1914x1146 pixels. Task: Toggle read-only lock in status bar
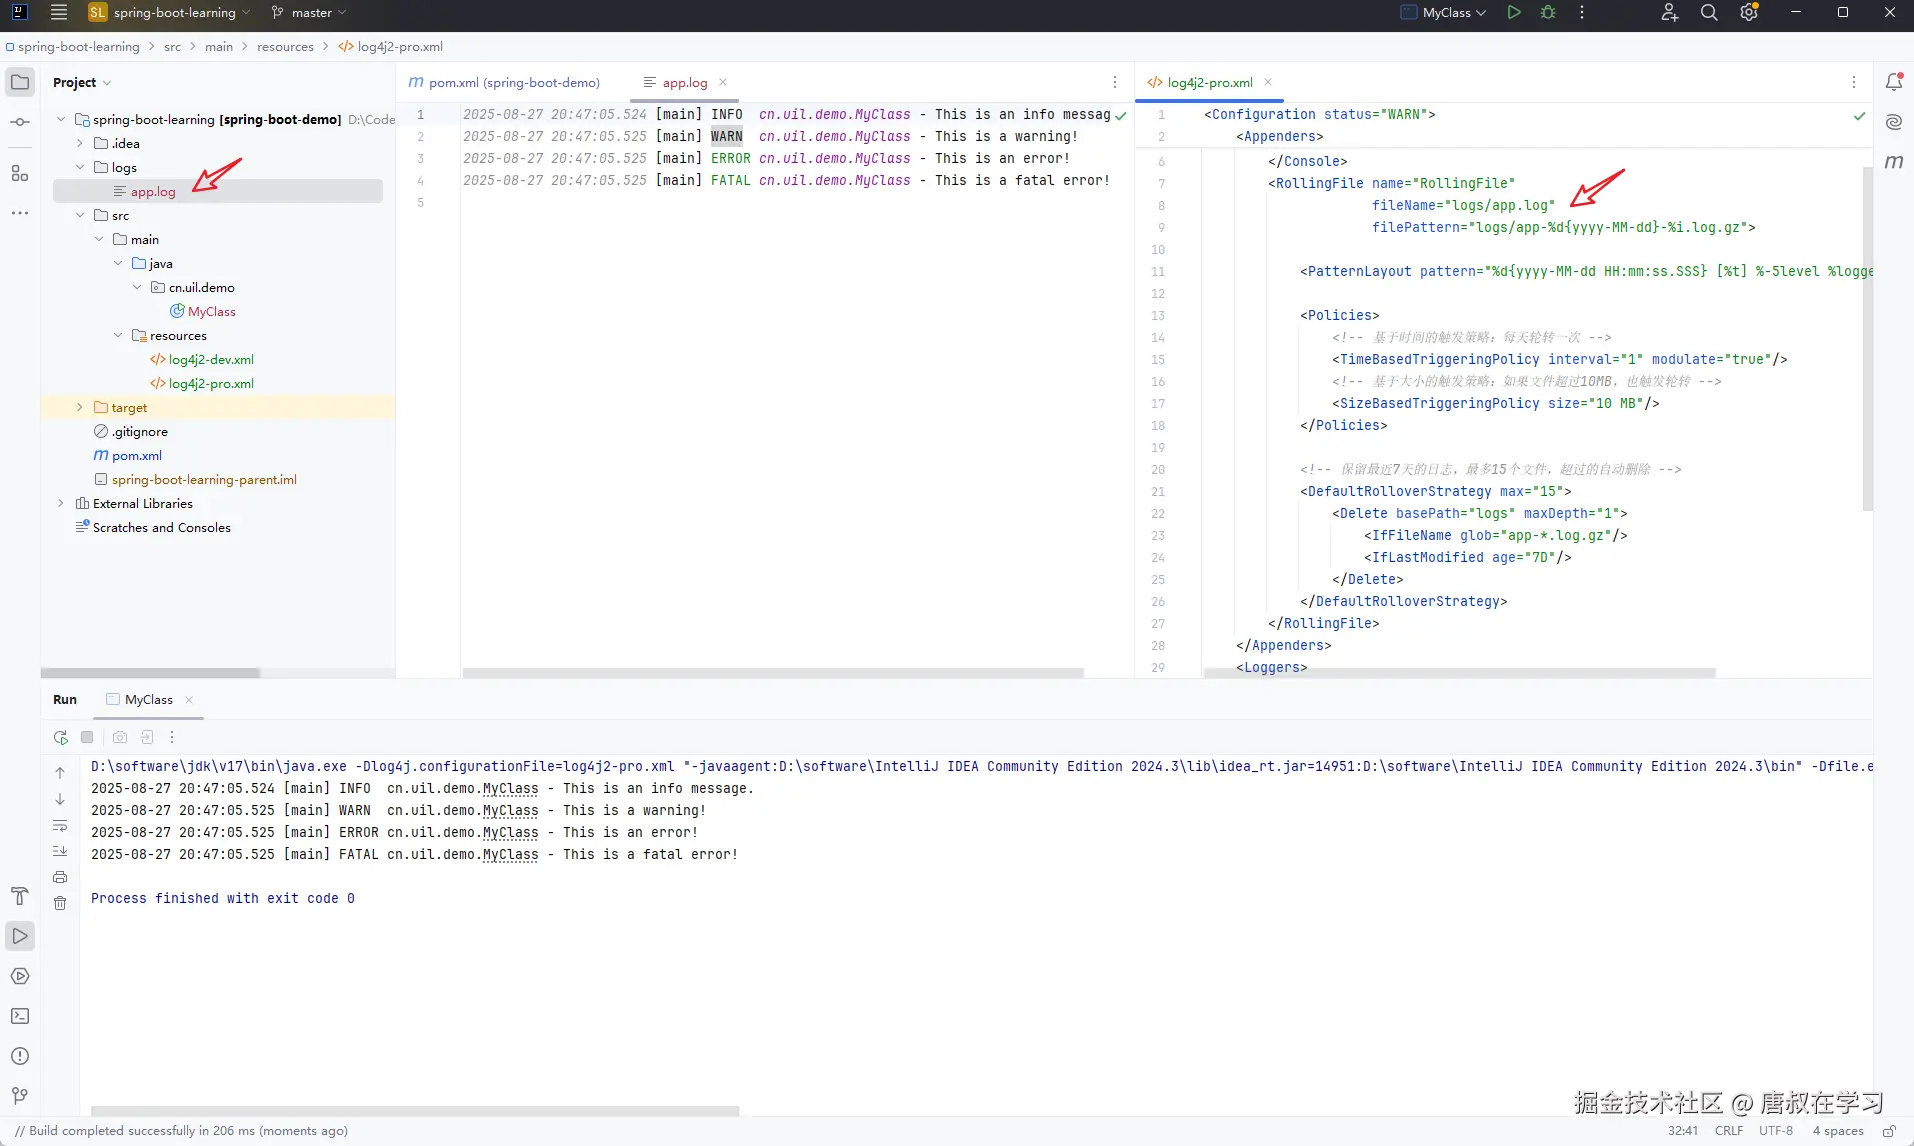pyautogui.click(x=1889, y=1131)
